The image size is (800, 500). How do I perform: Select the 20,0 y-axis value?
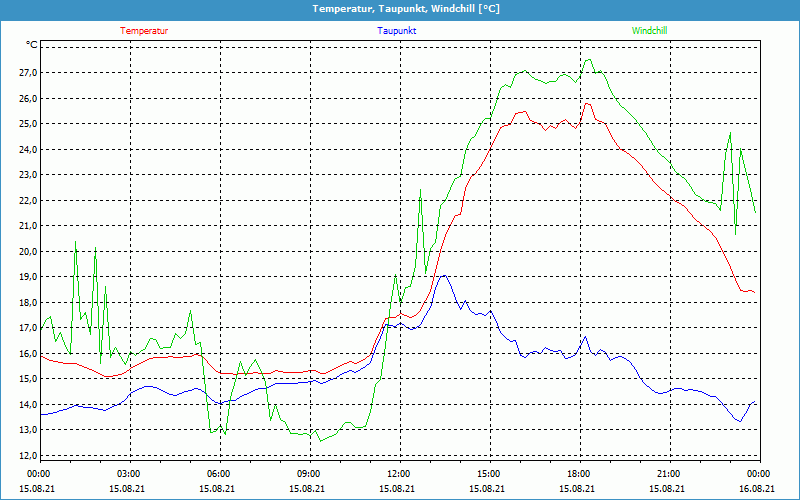26,251
